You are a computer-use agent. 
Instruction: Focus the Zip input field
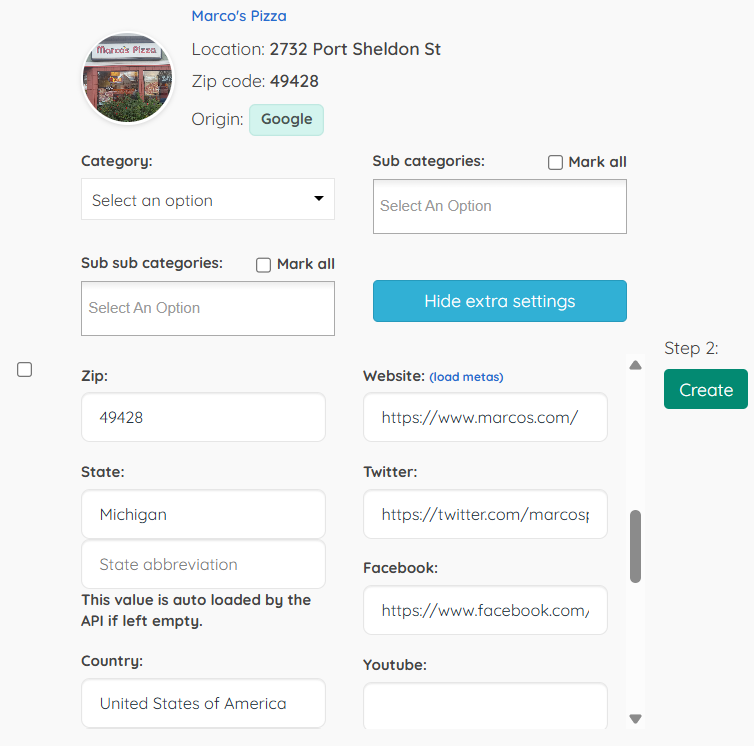click(x=204, y=417)
